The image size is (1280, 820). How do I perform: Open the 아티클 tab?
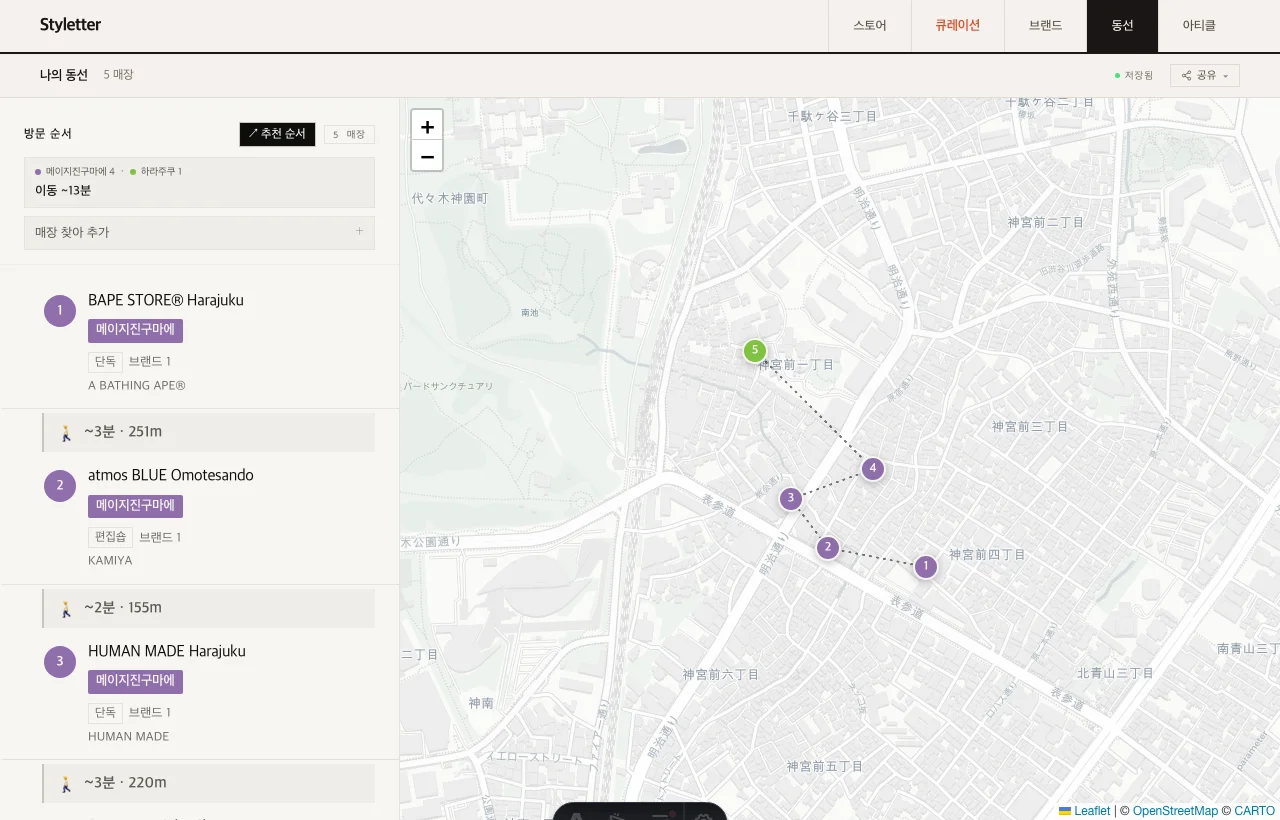[1199, 26]
